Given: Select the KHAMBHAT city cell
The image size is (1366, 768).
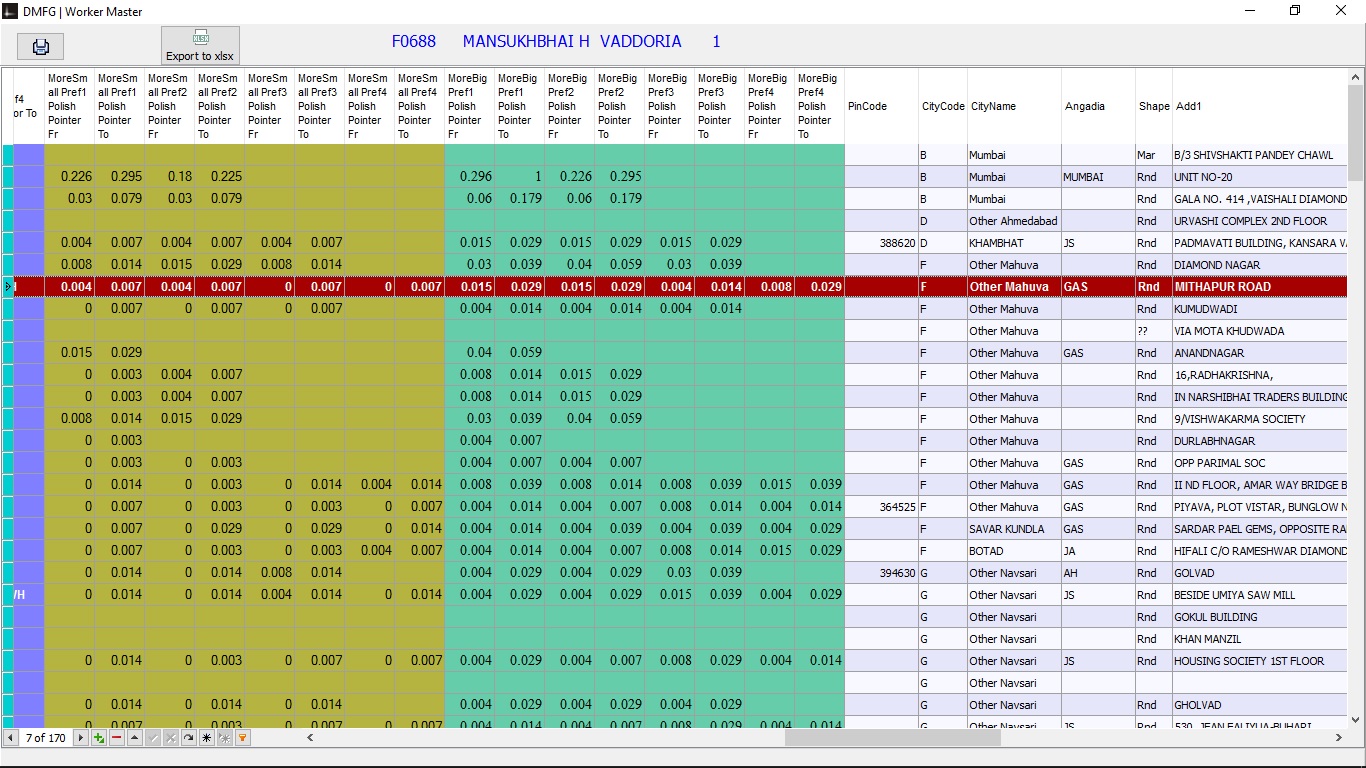Looking at the screenshot, I should (1014, 243).
